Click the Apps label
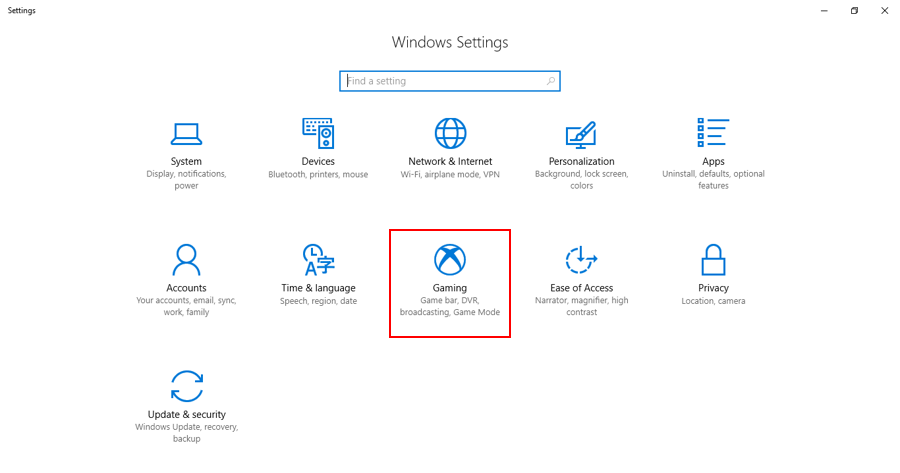The image size is (900, 473). pyautogui.click(x=713, y=161)
